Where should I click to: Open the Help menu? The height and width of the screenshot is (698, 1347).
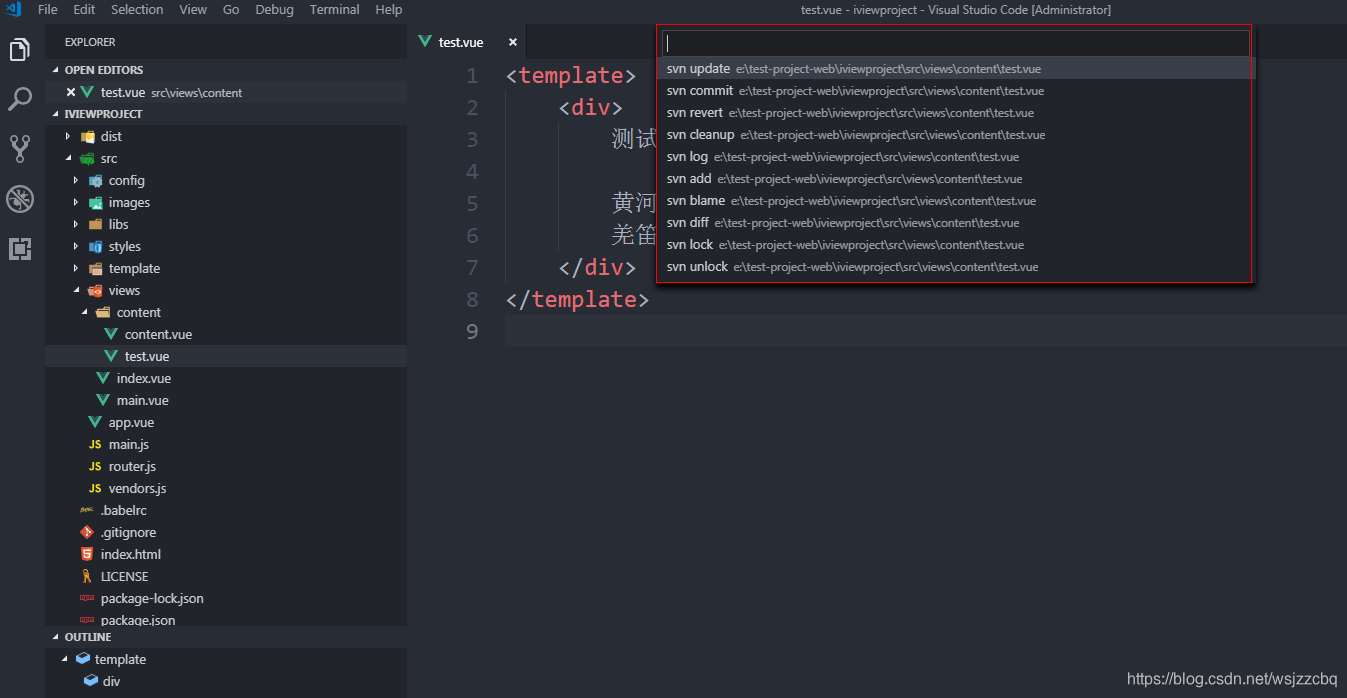click(x=389, y=10)
